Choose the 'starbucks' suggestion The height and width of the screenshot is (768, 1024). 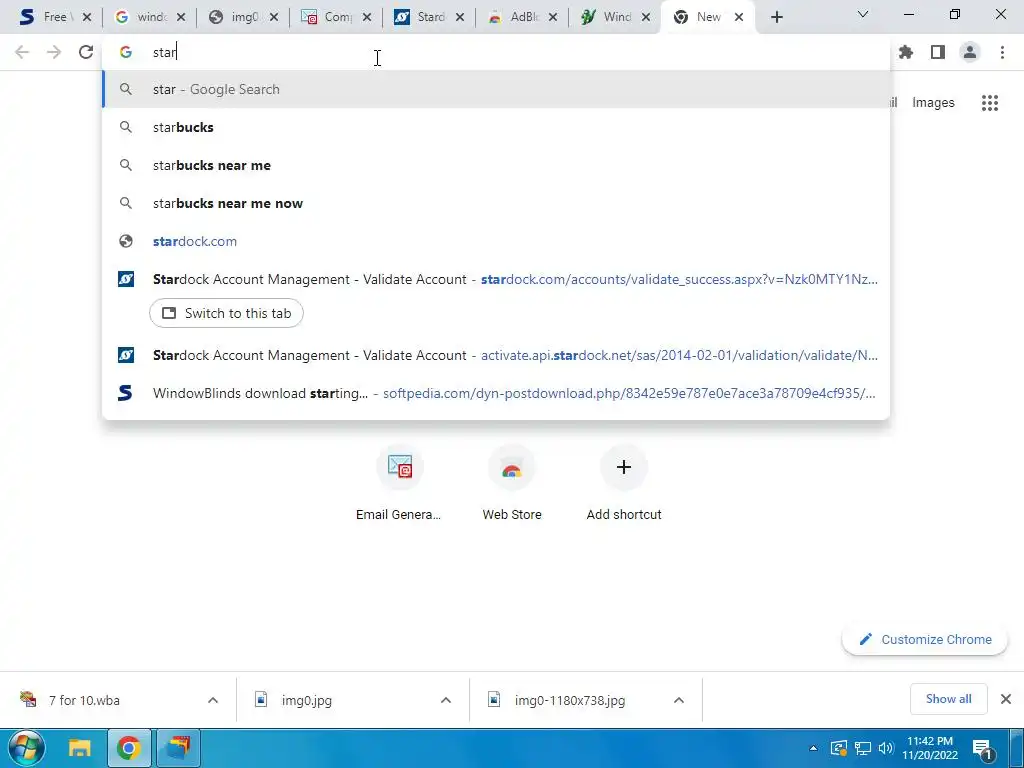[x=496, y=127]
